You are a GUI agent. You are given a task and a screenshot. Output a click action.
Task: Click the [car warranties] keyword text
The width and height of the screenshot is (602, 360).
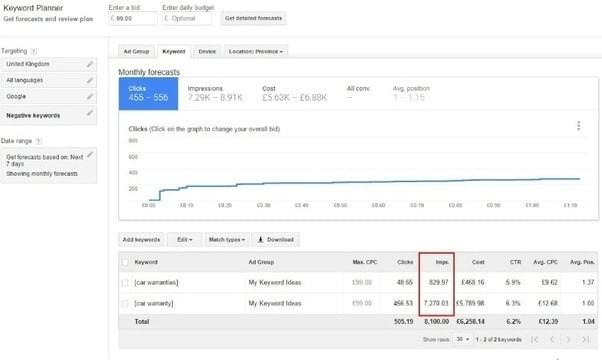tap(156, 282)
